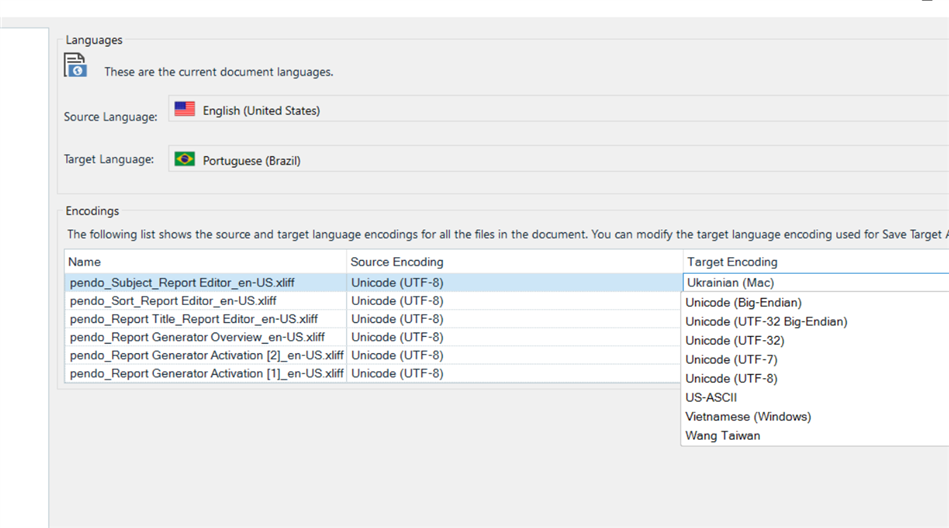Select pendo_Report Generator Activation [1] file row
949x528 pixels.
click(205, 374)
